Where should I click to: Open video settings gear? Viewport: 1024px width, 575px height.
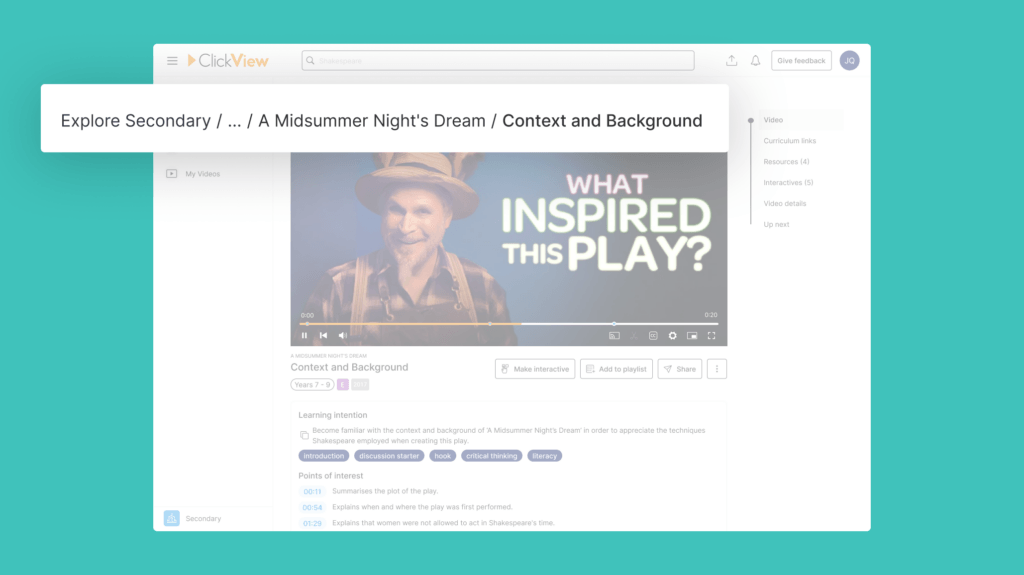[x=672, y=336]
